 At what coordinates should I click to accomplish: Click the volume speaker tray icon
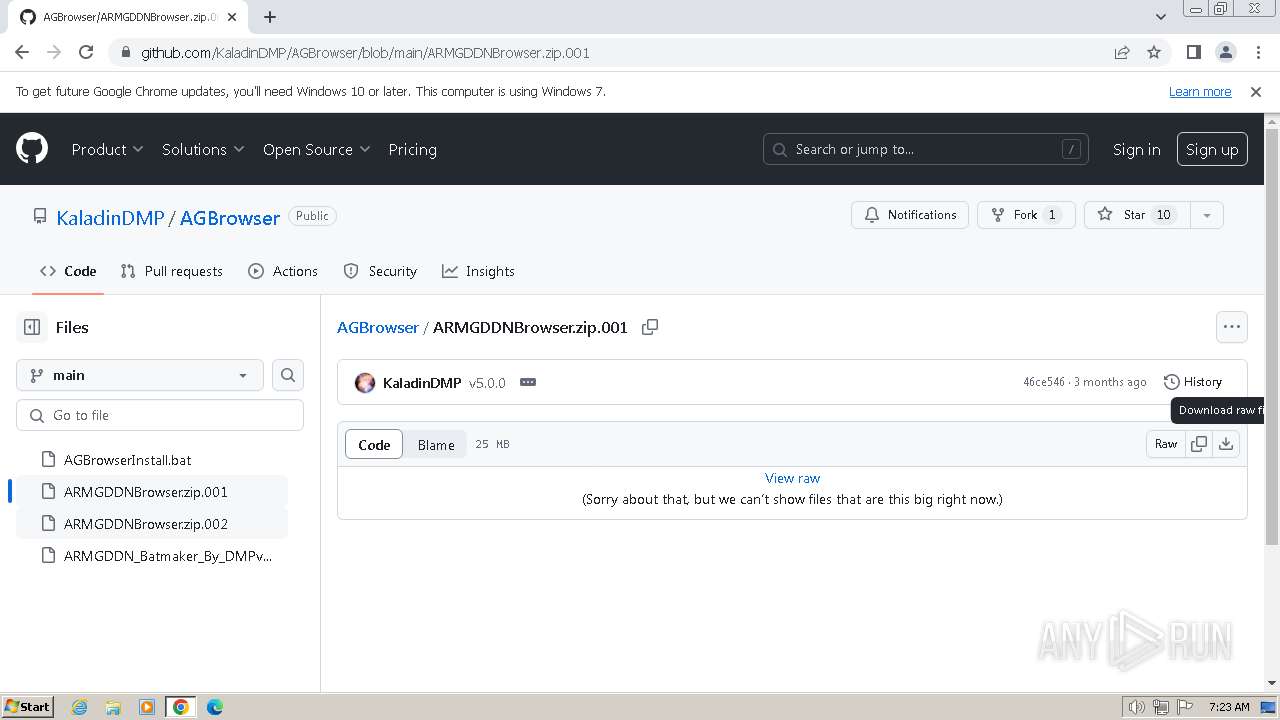tap(1136, 707)
